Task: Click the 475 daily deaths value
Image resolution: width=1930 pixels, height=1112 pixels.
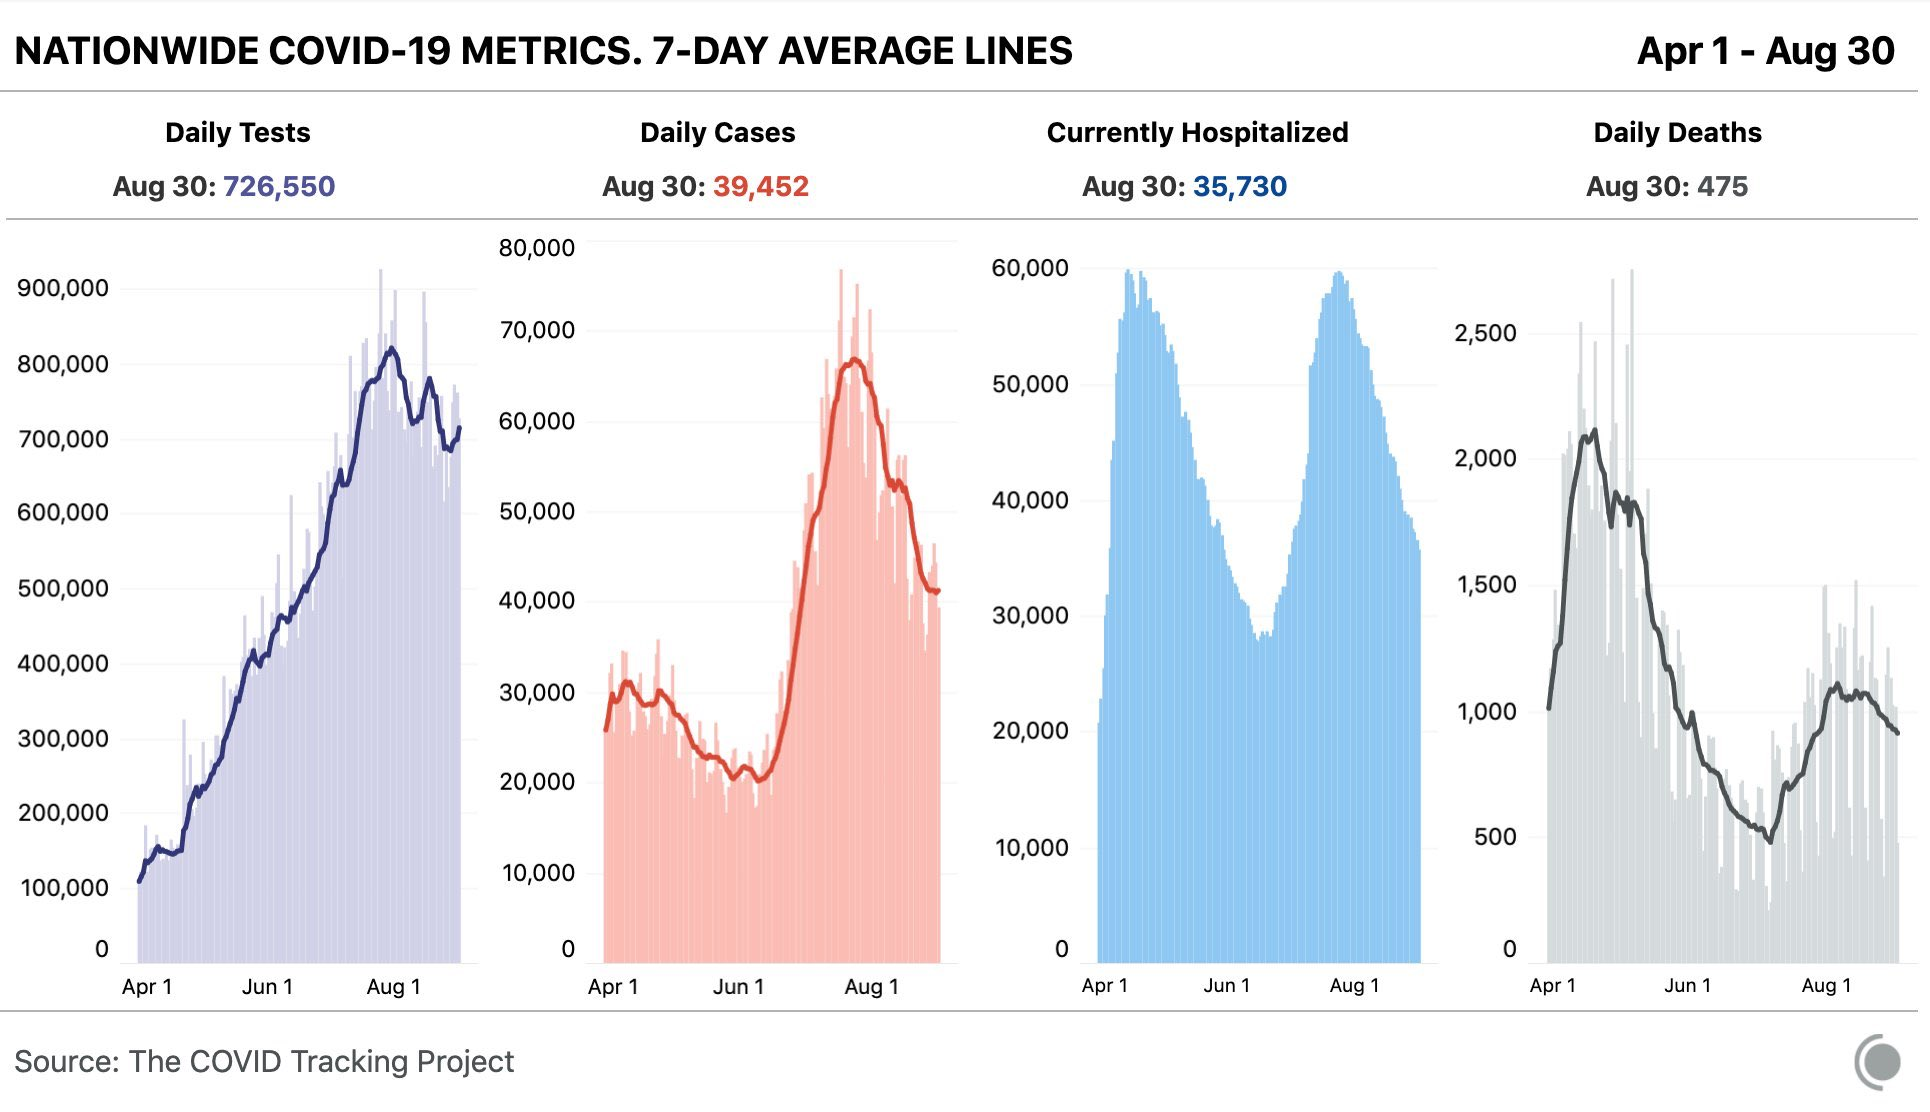Action: (1722, 187)
